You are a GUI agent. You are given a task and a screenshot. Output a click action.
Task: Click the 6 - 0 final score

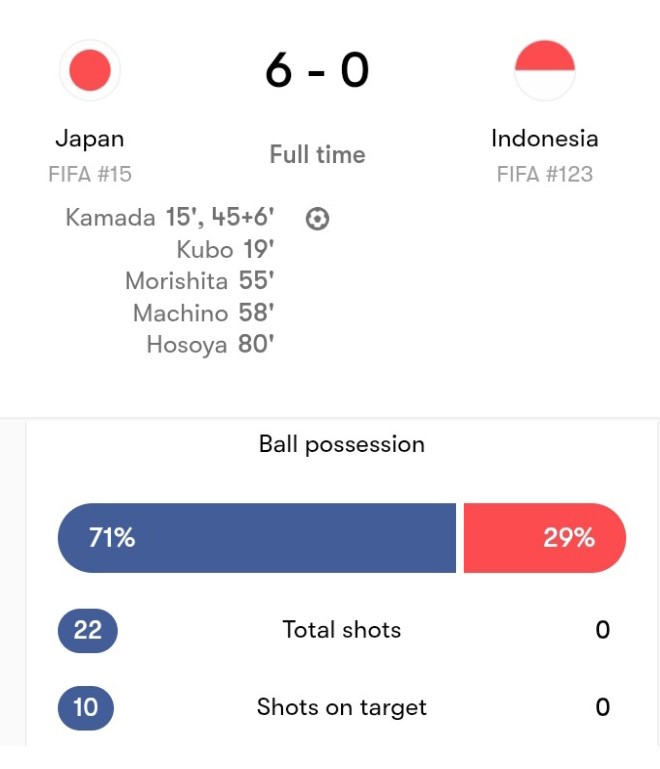click(317, 70)
